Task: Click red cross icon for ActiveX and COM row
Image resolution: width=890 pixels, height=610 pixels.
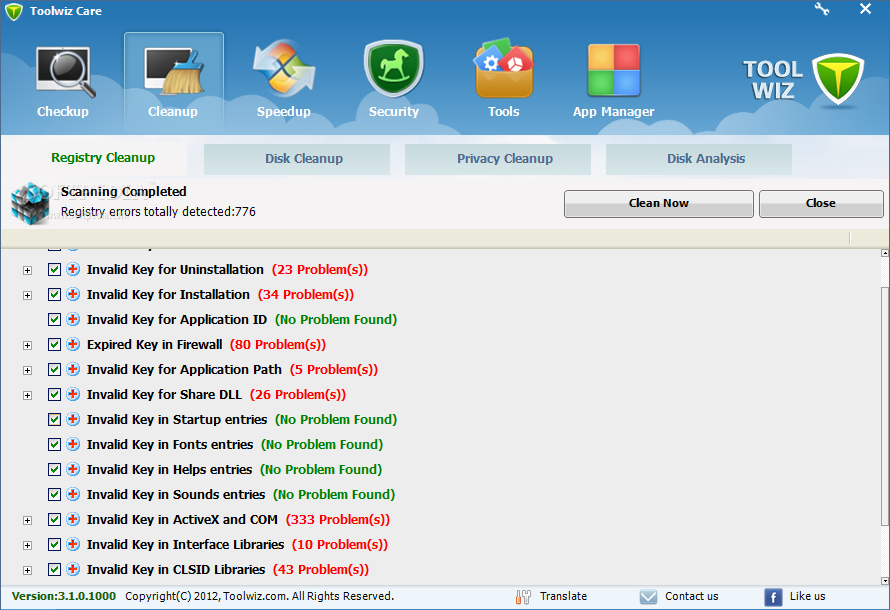Action: tap(73, 519)
